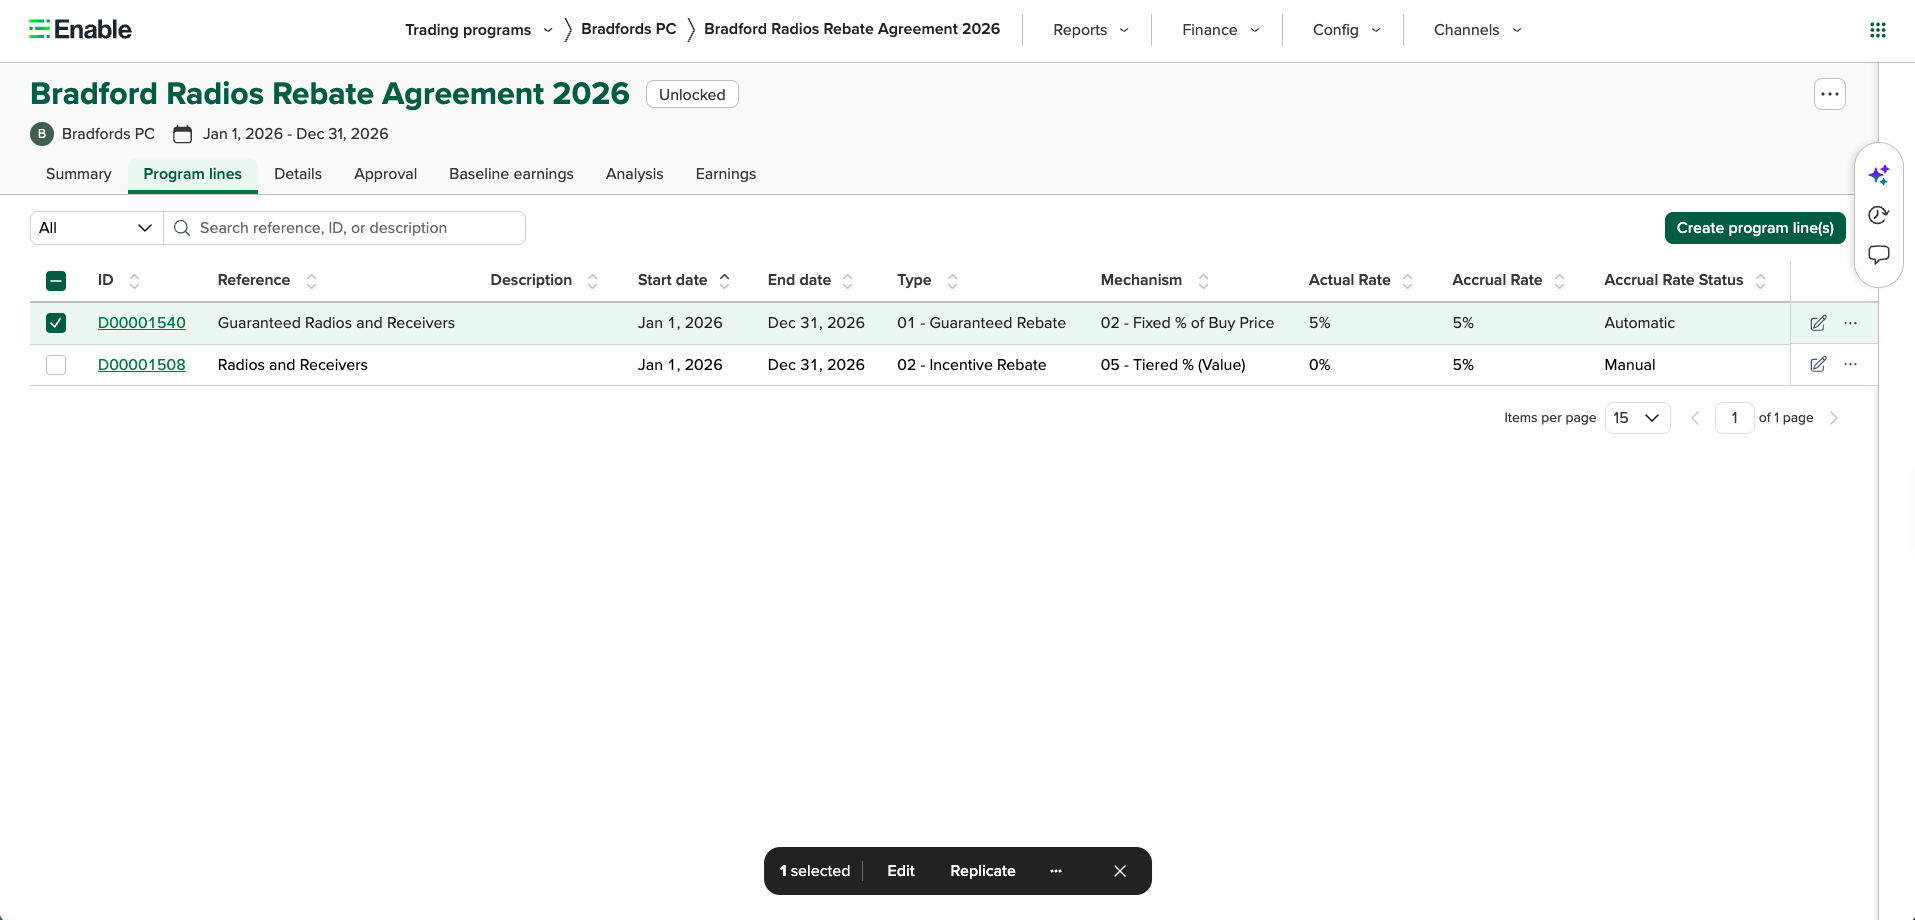The width and height of the screenshot is (1915, 920).
Task: Toggle the select-all header checkbox
Action: (56, 281)
